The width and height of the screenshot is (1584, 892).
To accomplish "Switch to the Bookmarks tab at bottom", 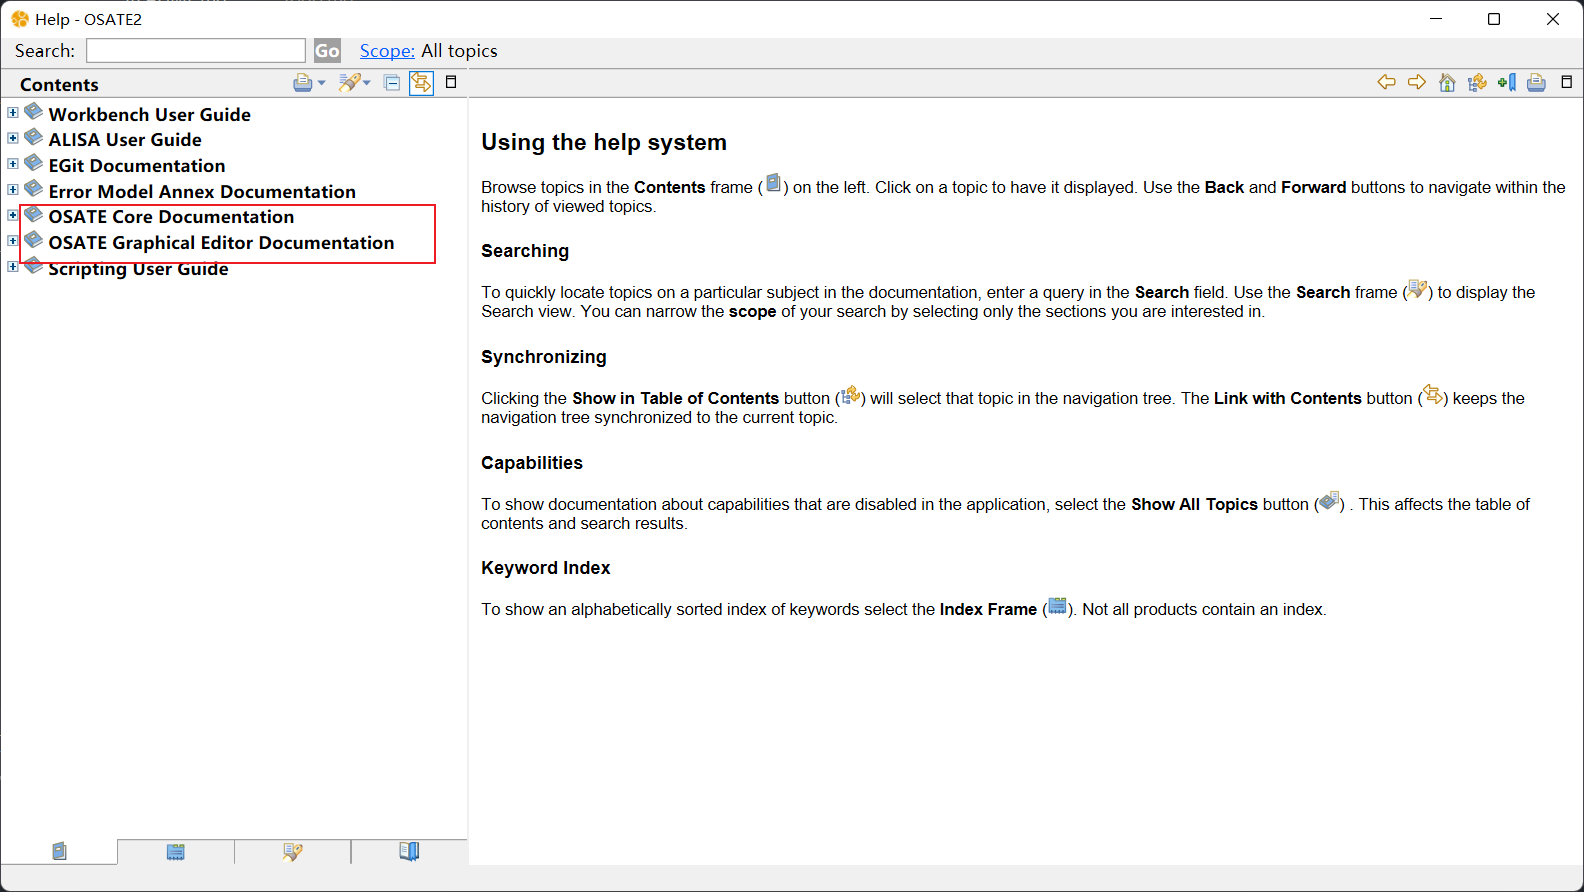I will point(409,852).
